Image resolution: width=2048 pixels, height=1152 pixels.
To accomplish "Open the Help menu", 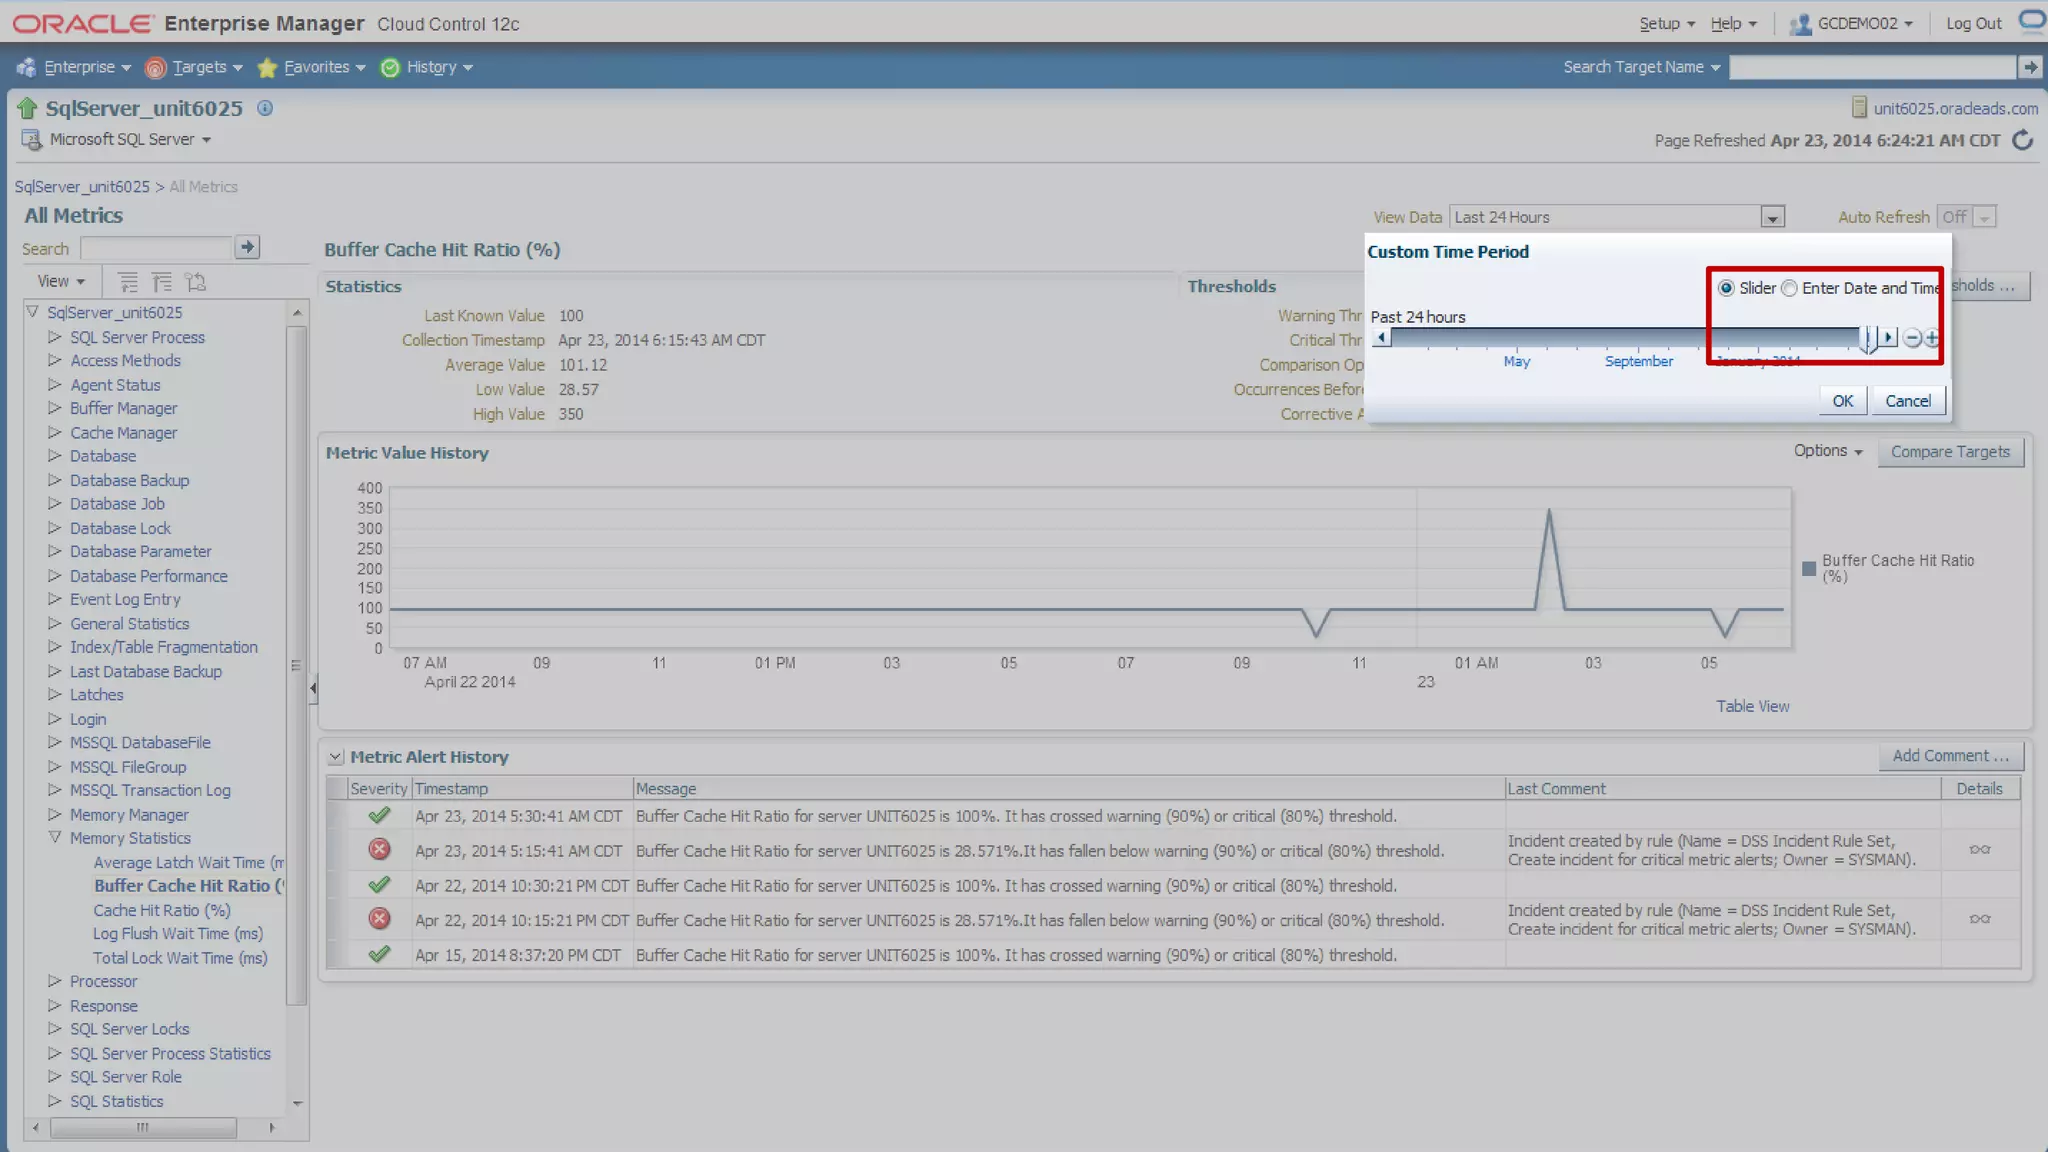I will click(x=1733, y=23).
